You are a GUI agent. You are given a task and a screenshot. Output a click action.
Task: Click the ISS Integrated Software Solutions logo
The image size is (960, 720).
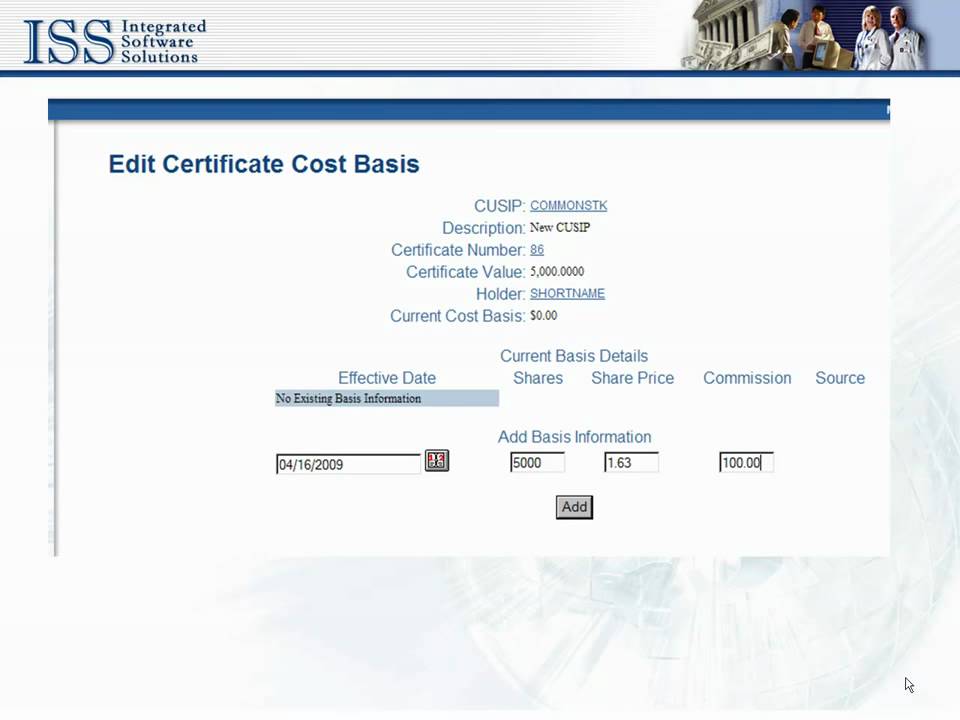point(114,41)
